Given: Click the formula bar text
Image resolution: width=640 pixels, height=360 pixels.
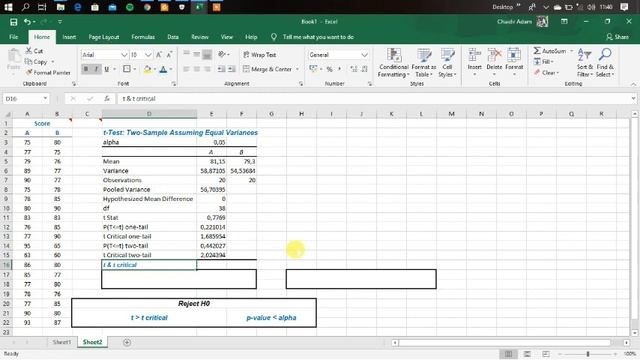Looking at the screenshot, I should pyautogui.click(x=139, y=99).
